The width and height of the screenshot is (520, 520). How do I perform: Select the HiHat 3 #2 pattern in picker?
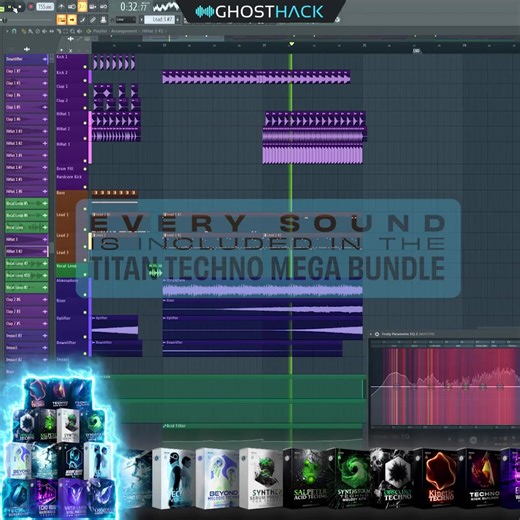(26, 251)
